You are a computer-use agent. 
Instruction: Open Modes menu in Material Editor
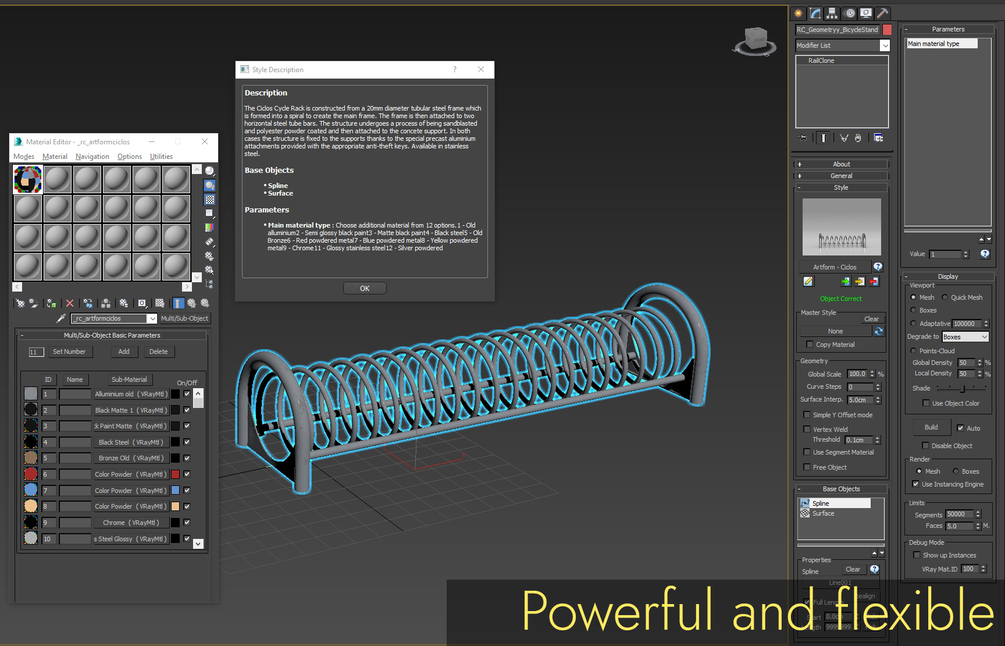coord(24,156)
